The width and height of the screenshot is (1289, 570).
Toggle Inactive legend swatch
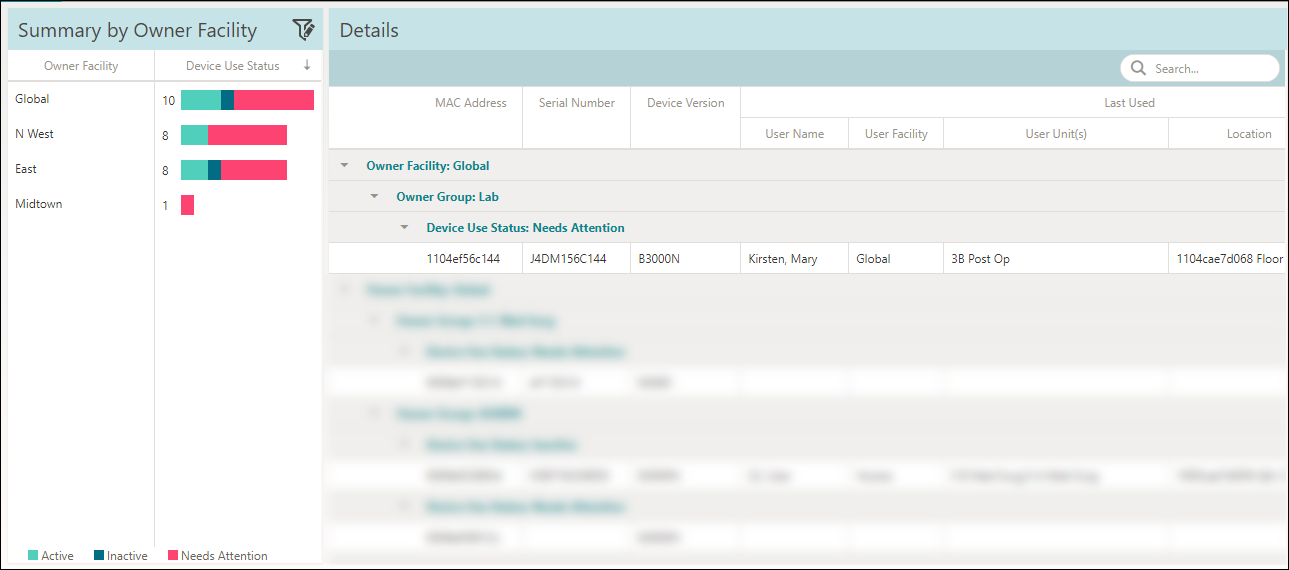99,555
